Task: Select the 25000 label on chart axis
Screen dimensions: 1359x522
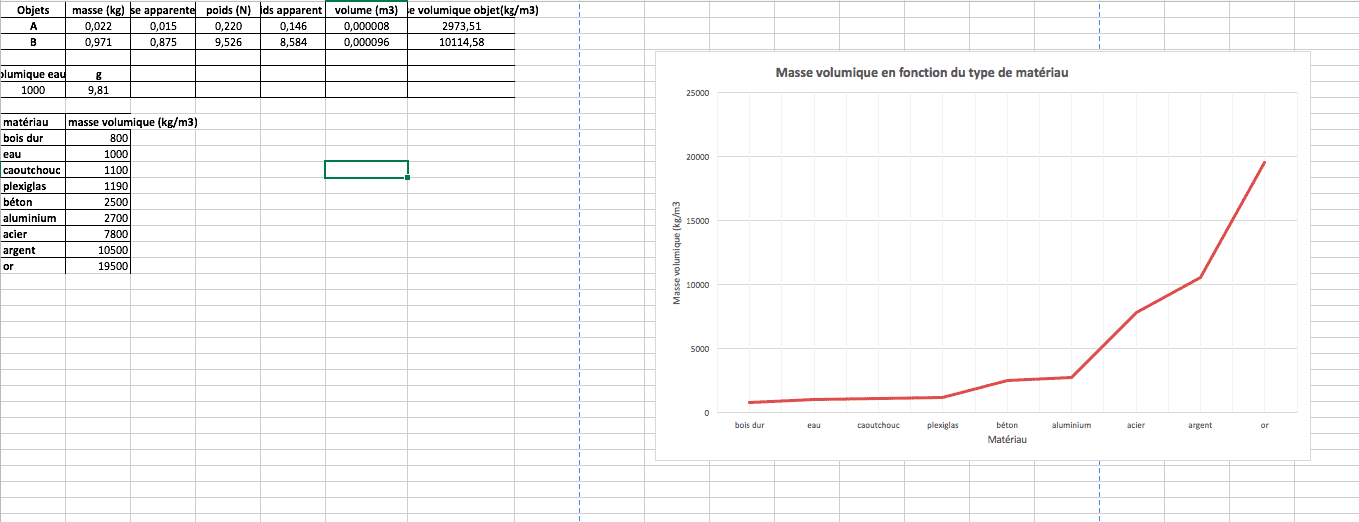Action: (x=697, y=93)
